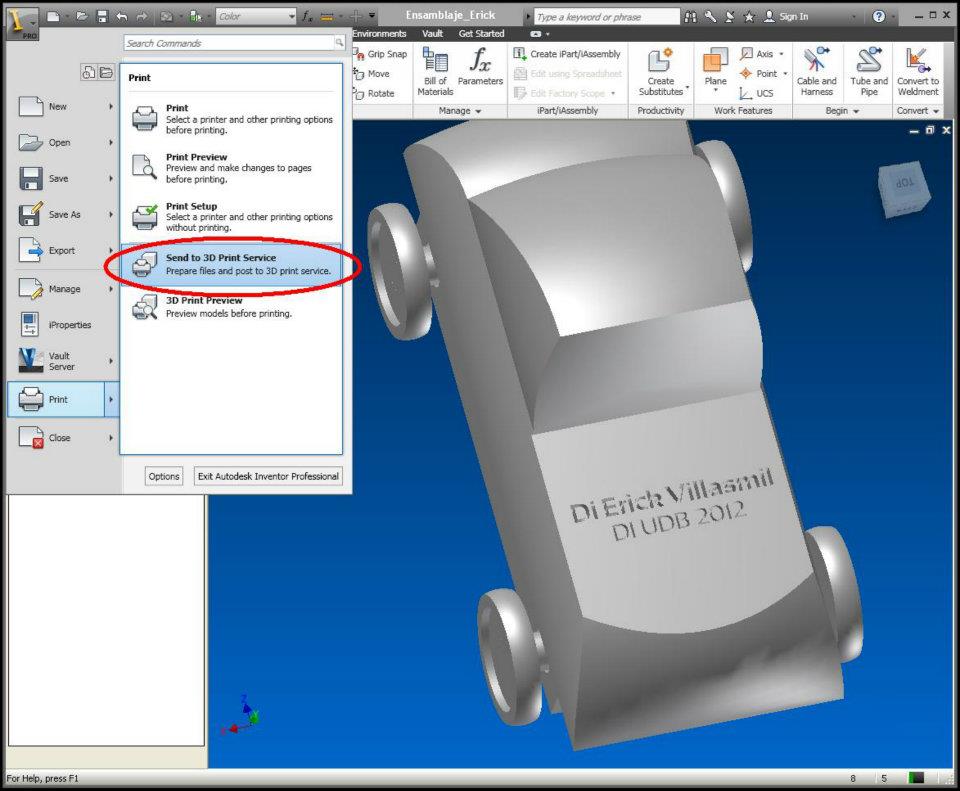Screen dimensions: 960x791
Task: Click the fx parameters icon in title bar
Action: coord(307,17)
